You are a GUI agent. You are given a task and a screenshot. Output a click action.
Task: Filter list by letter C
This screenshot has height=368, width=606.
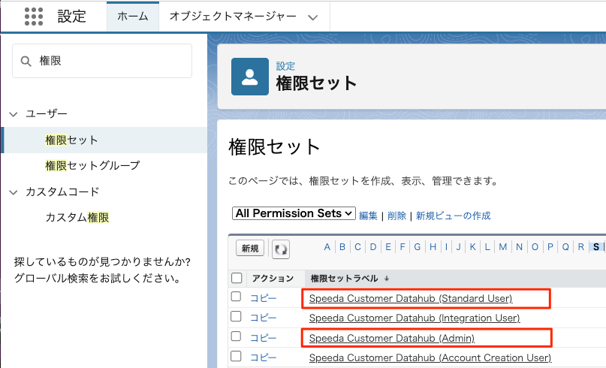click(x=358, y=247)
